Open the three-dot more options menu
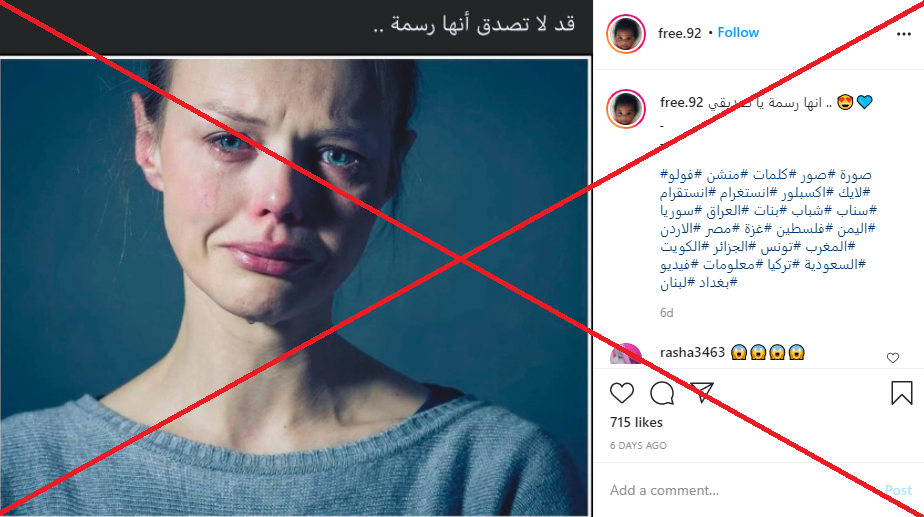Screen dimensions: 924x517 (x=904, y=34)
